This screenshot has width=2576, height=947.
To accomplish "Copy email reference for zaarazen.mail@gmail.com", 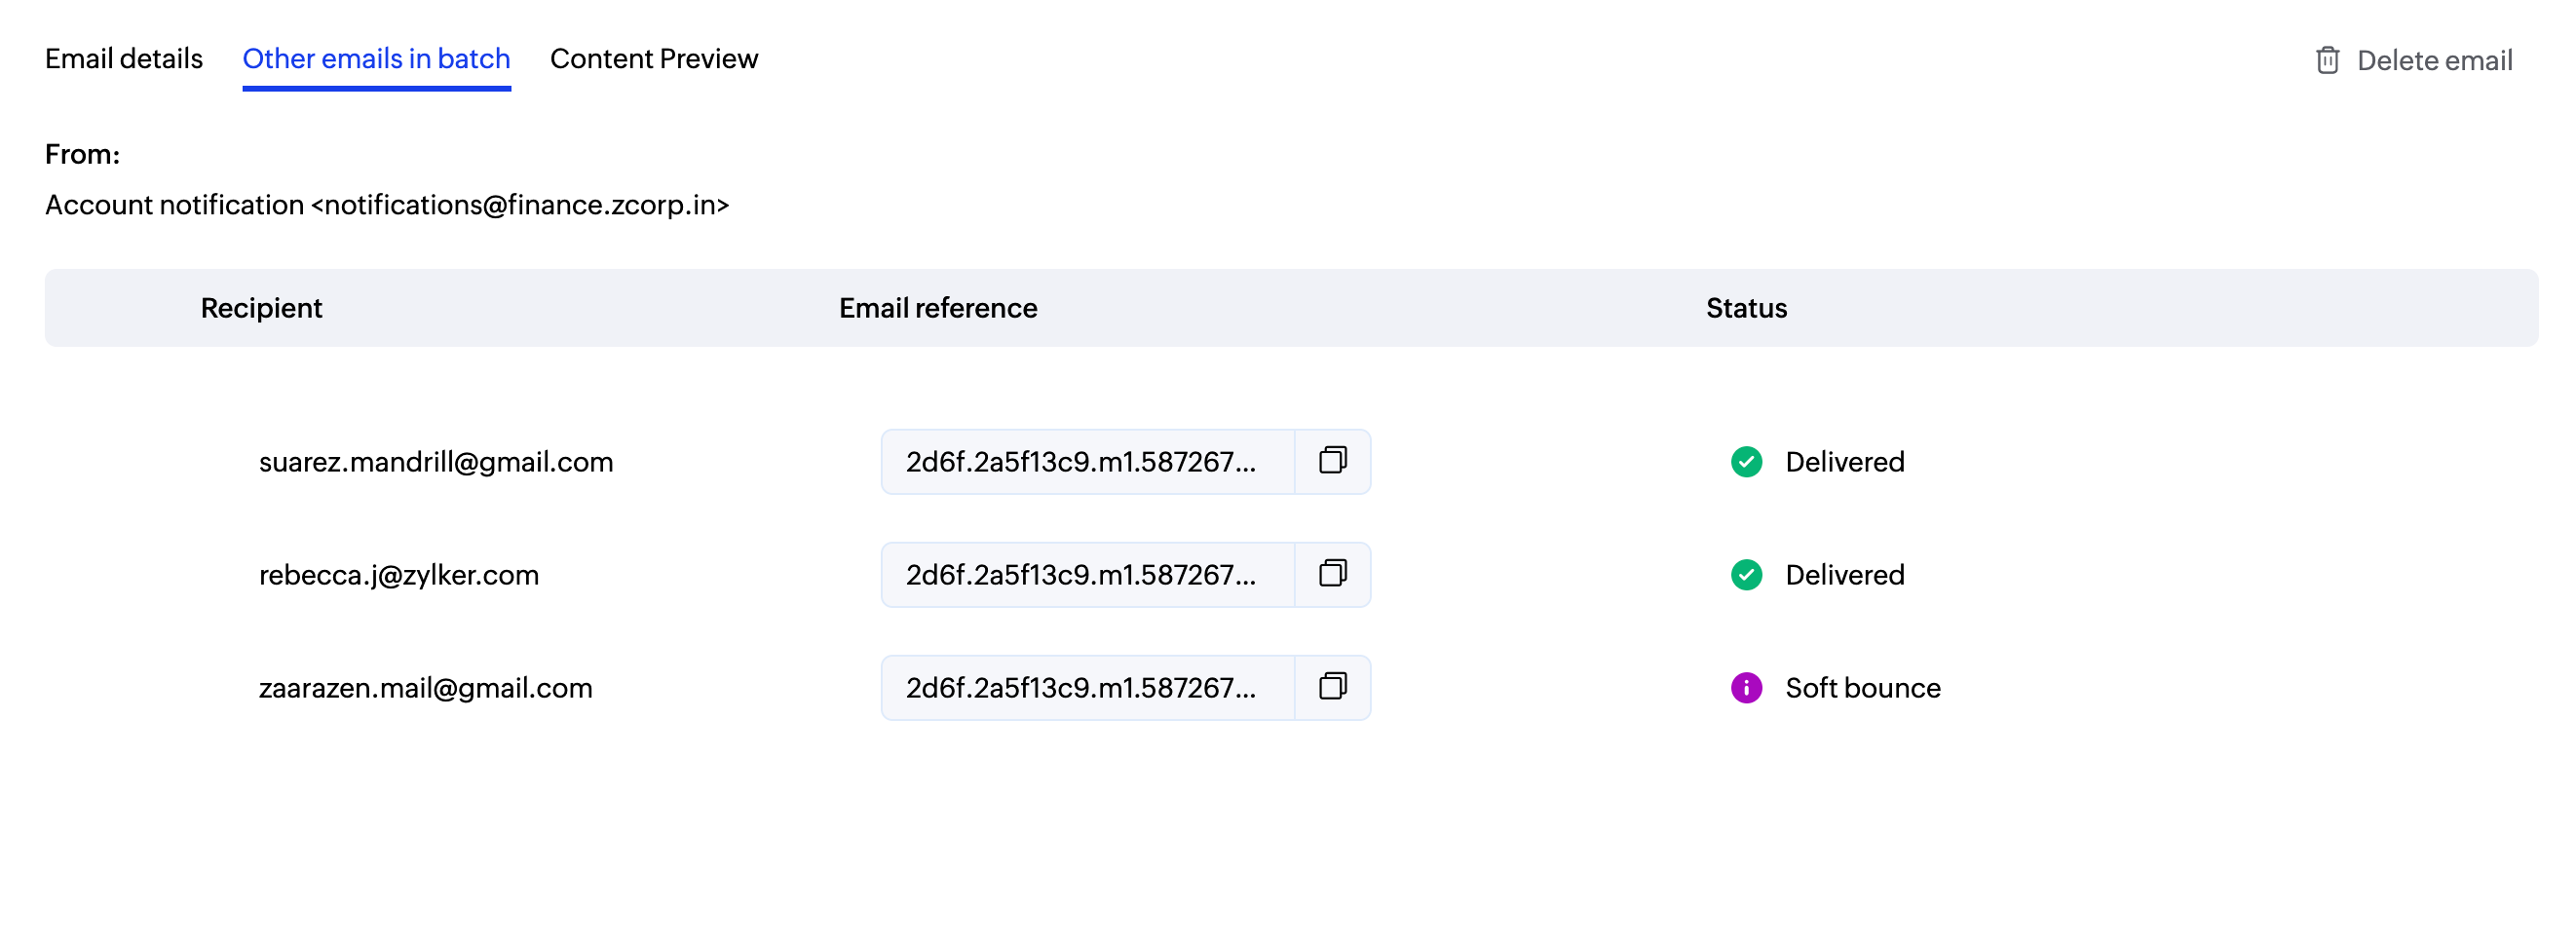I will 1333,687.
